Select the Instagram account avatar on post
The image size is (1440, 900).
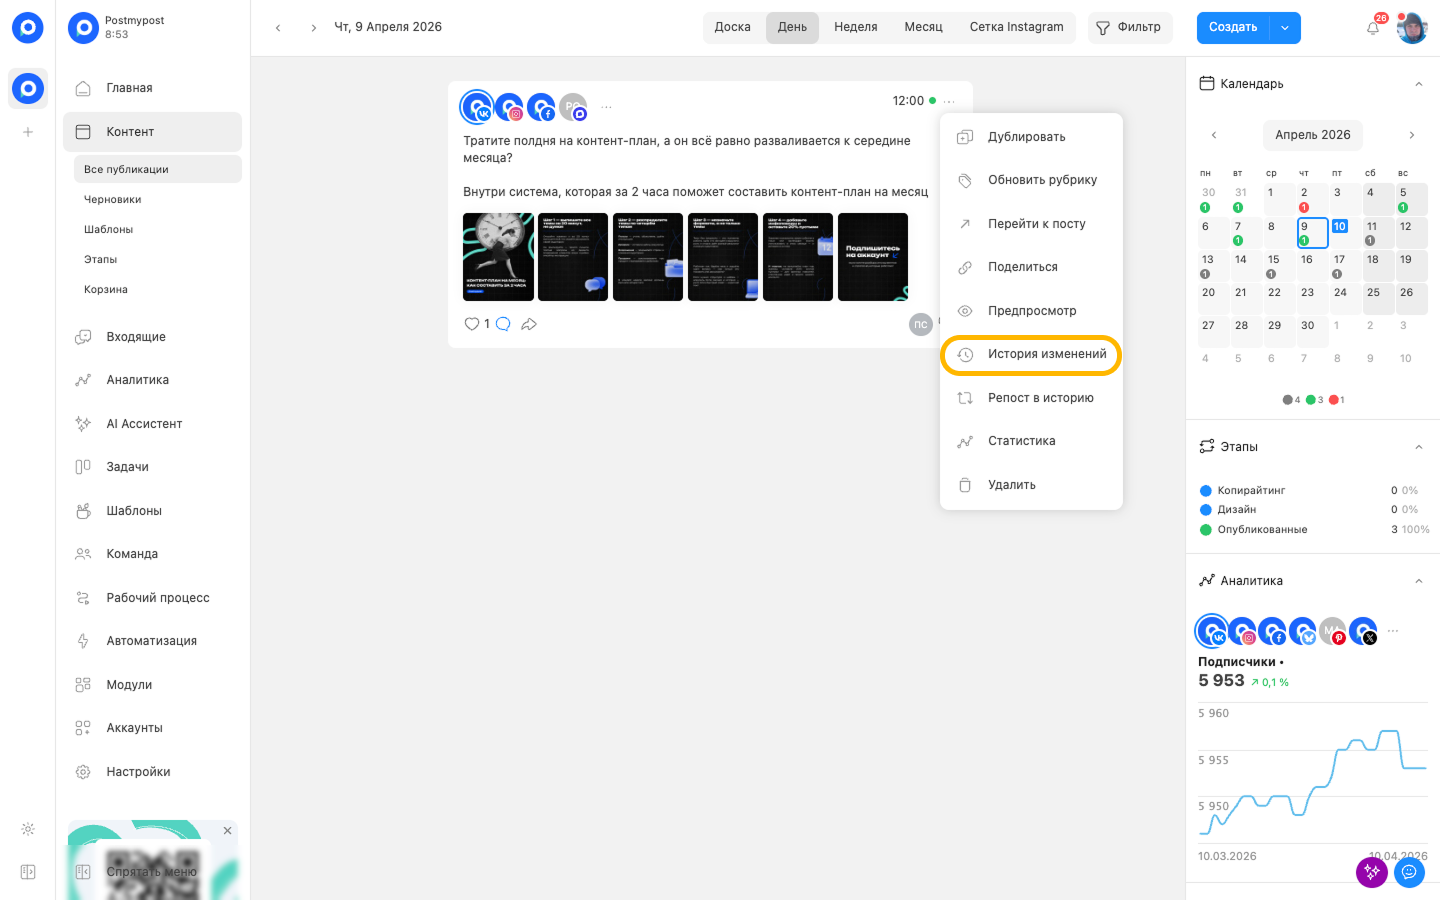[510, 107]
